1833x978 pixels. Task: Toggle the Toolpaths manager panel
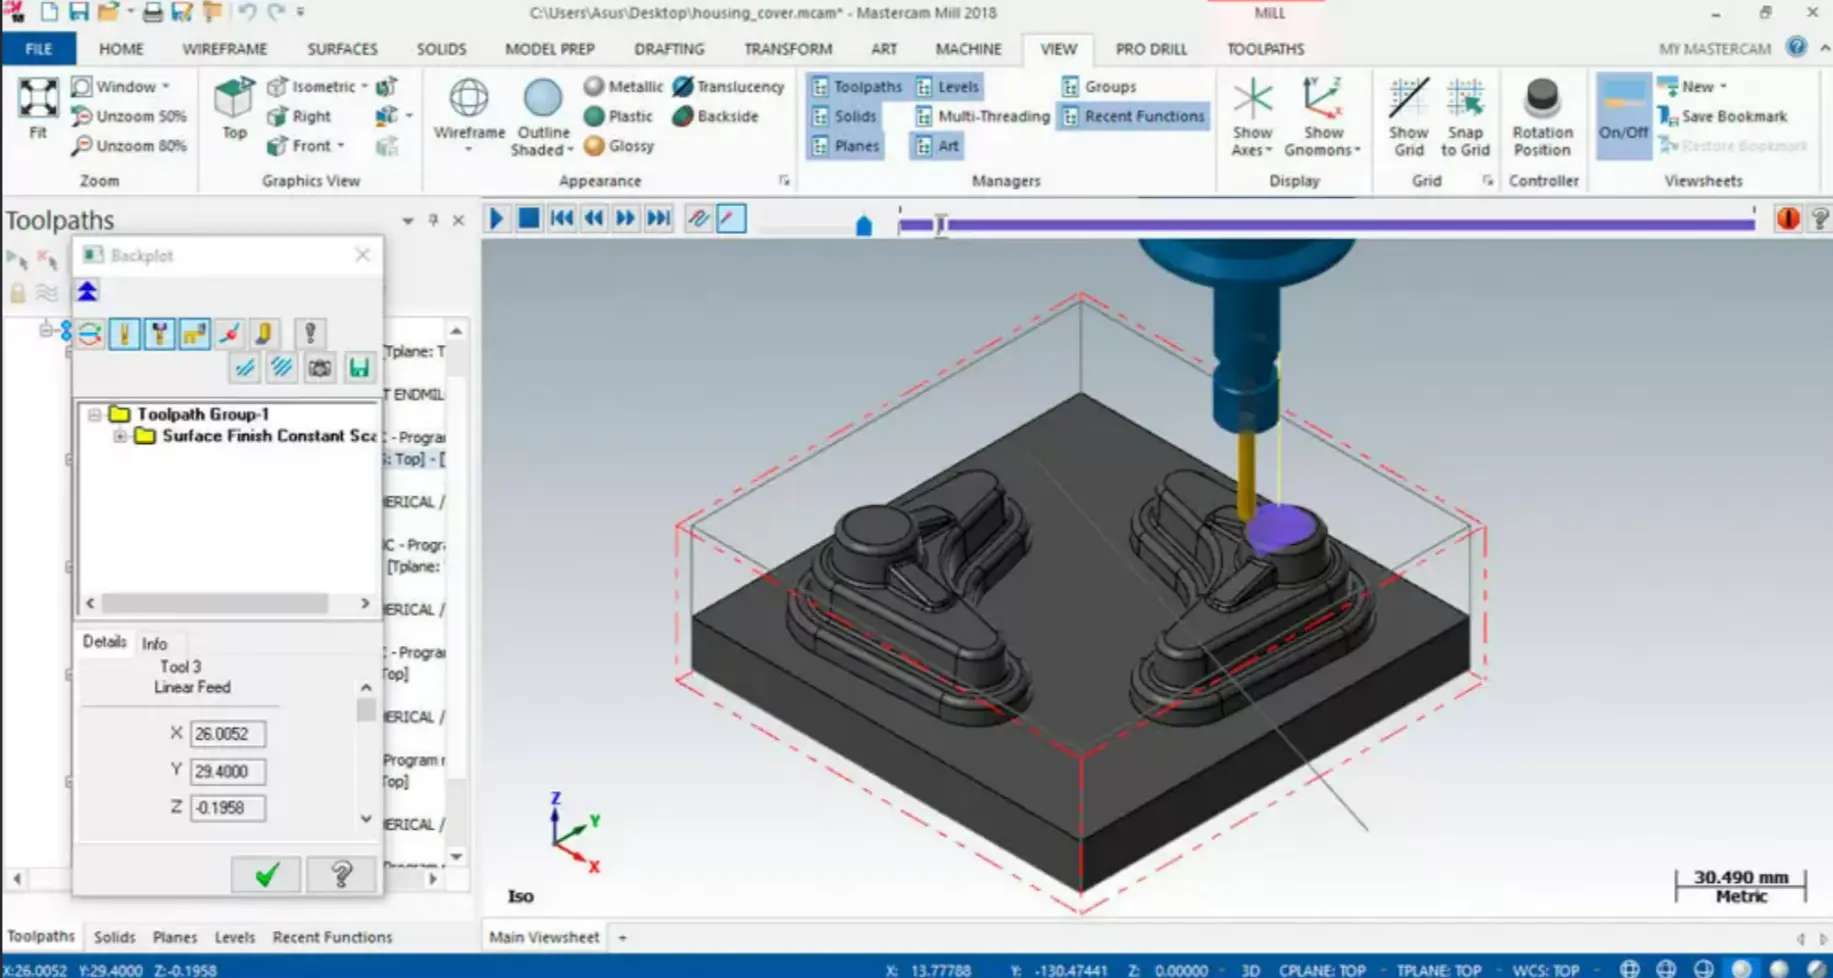pos(856,87)
